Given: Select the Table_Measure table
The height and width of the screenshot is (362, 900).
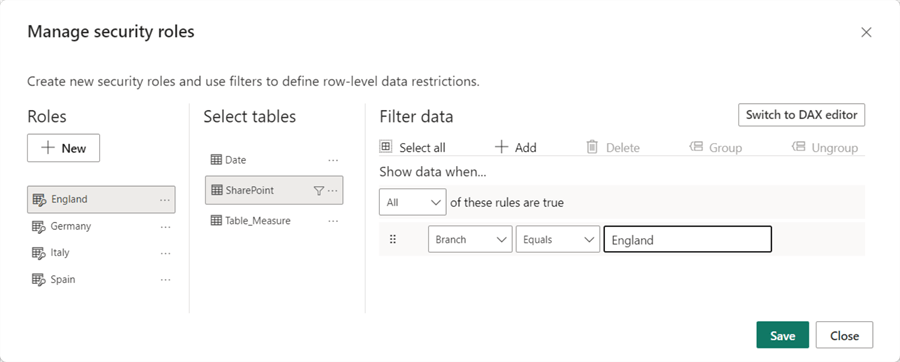Looking at the screenshot, I should pyautogui.click(x=274, y=221).
